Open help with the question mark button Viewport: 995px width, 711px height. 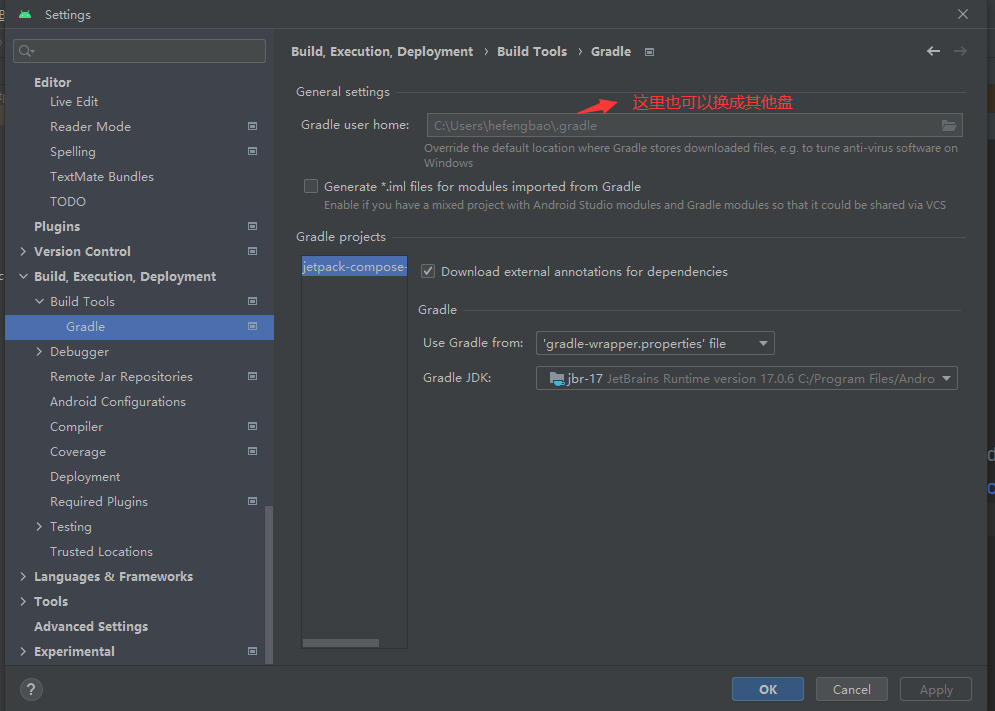[31, 689]
